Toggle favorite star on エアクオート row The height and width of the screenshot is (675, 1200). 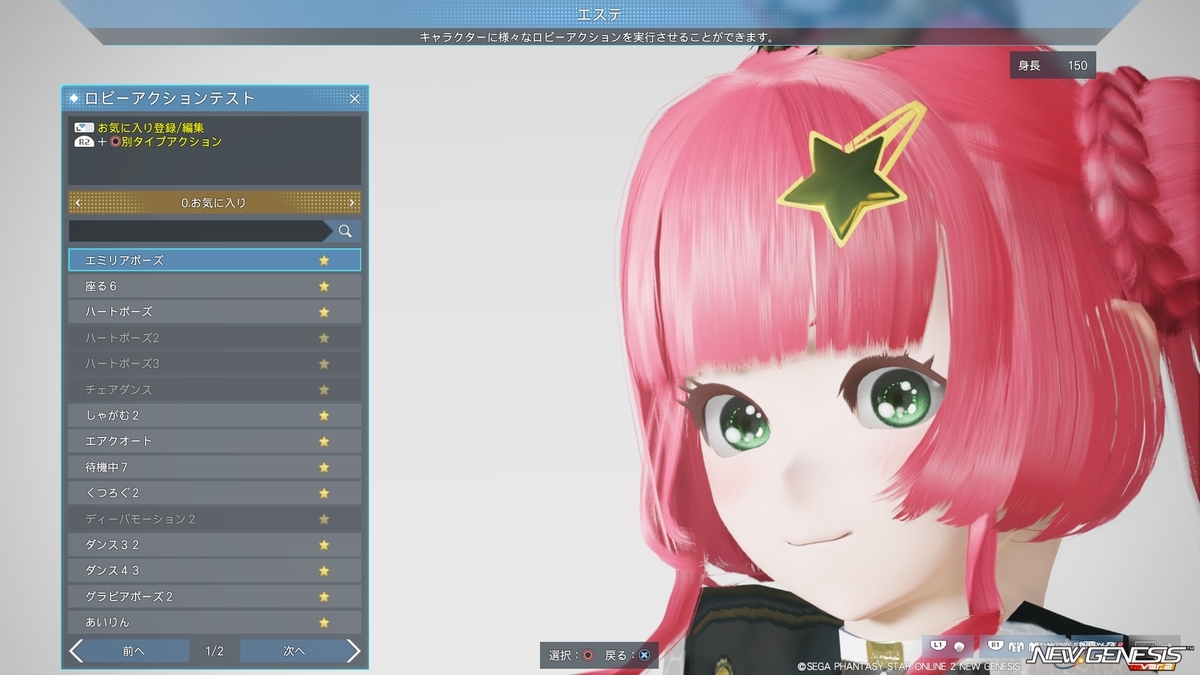coord(324,441)
